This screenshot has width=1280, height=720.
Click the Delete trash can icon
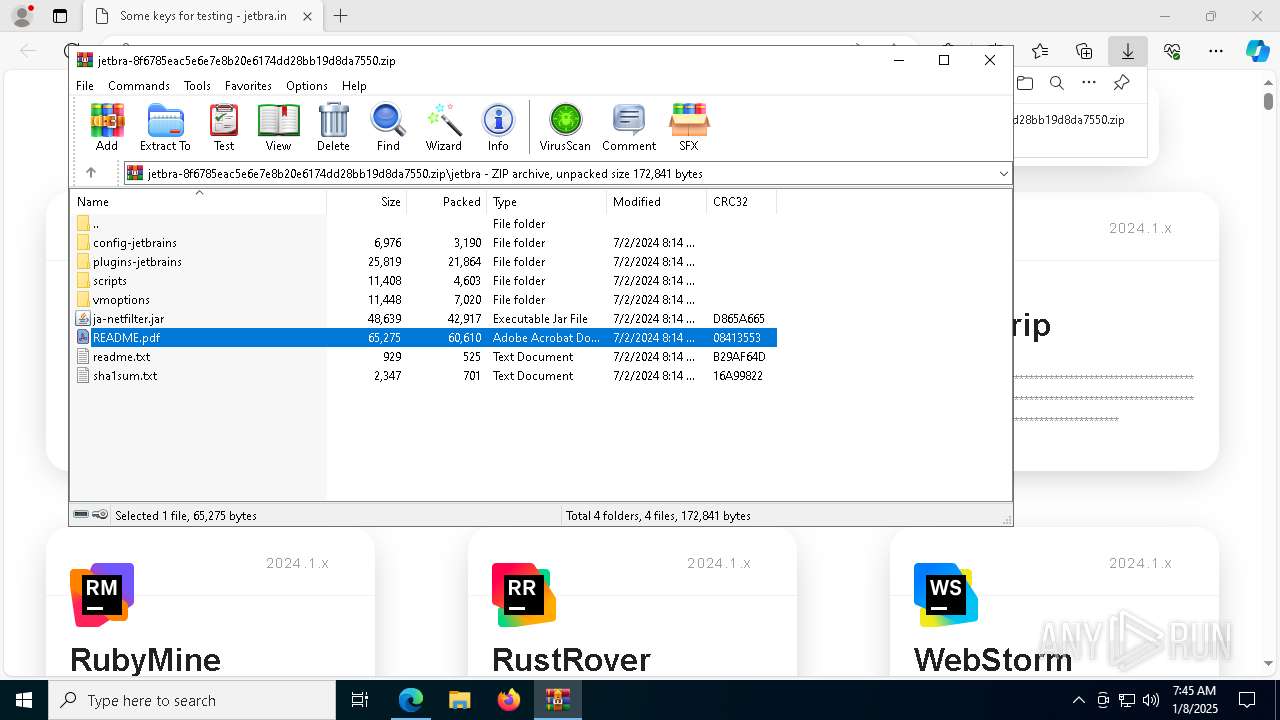tap(333, 127)
